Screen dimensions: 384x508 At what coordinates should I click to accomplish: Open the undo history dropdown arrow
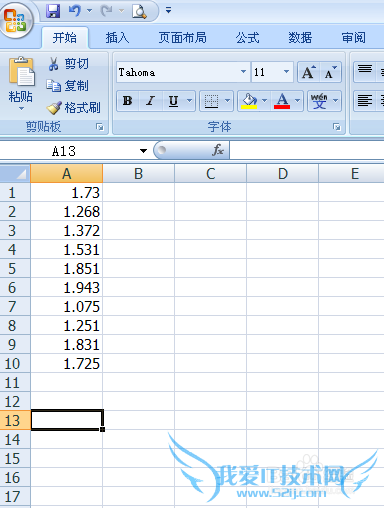point(89,11)
